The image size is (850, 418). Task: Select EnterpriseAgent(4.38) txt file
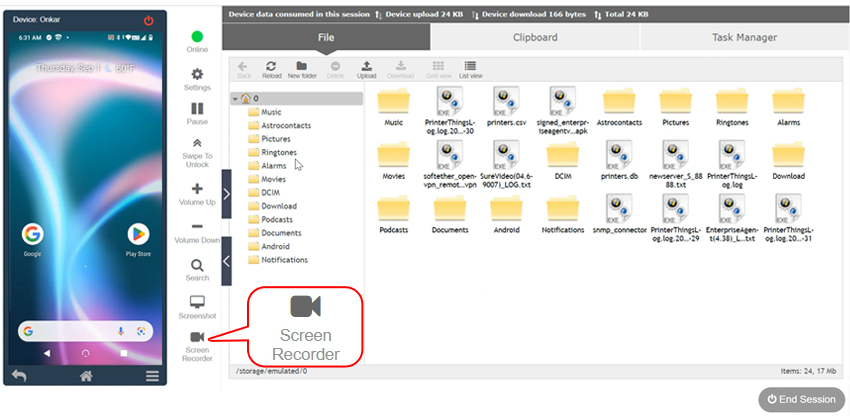point(732,218)
